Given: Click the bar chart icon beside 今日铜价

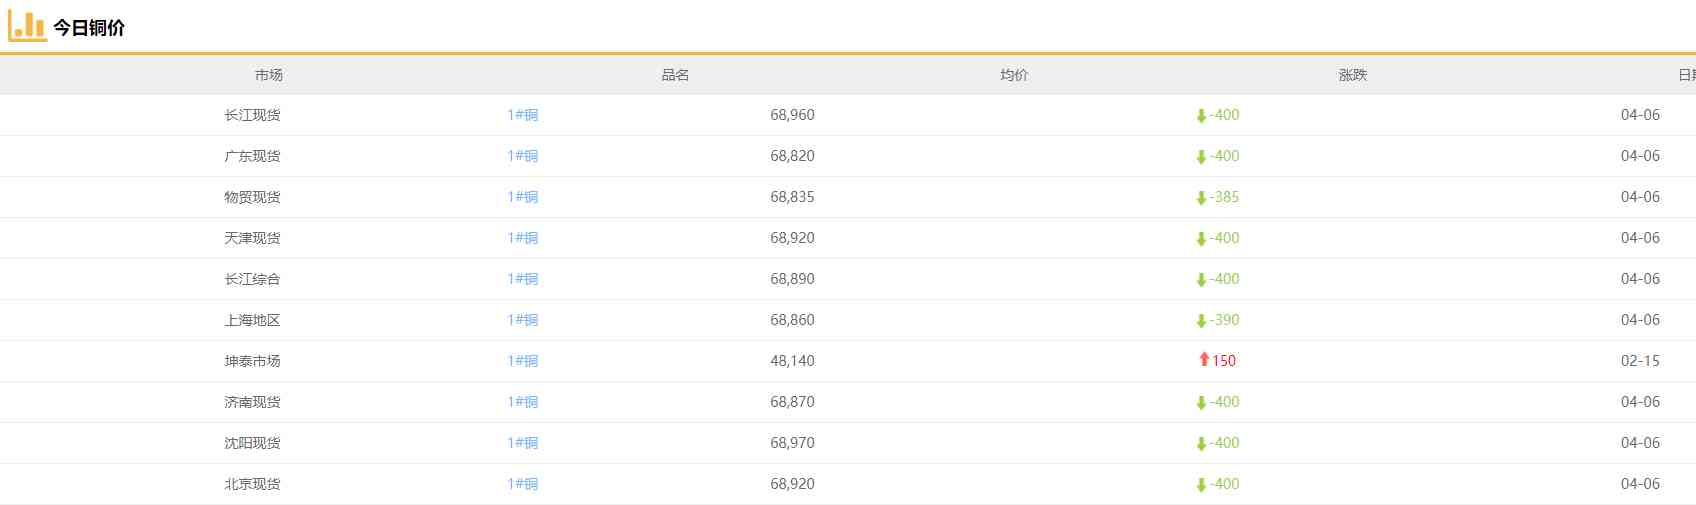Looking at the screenshot, I should tap(27, 26).
